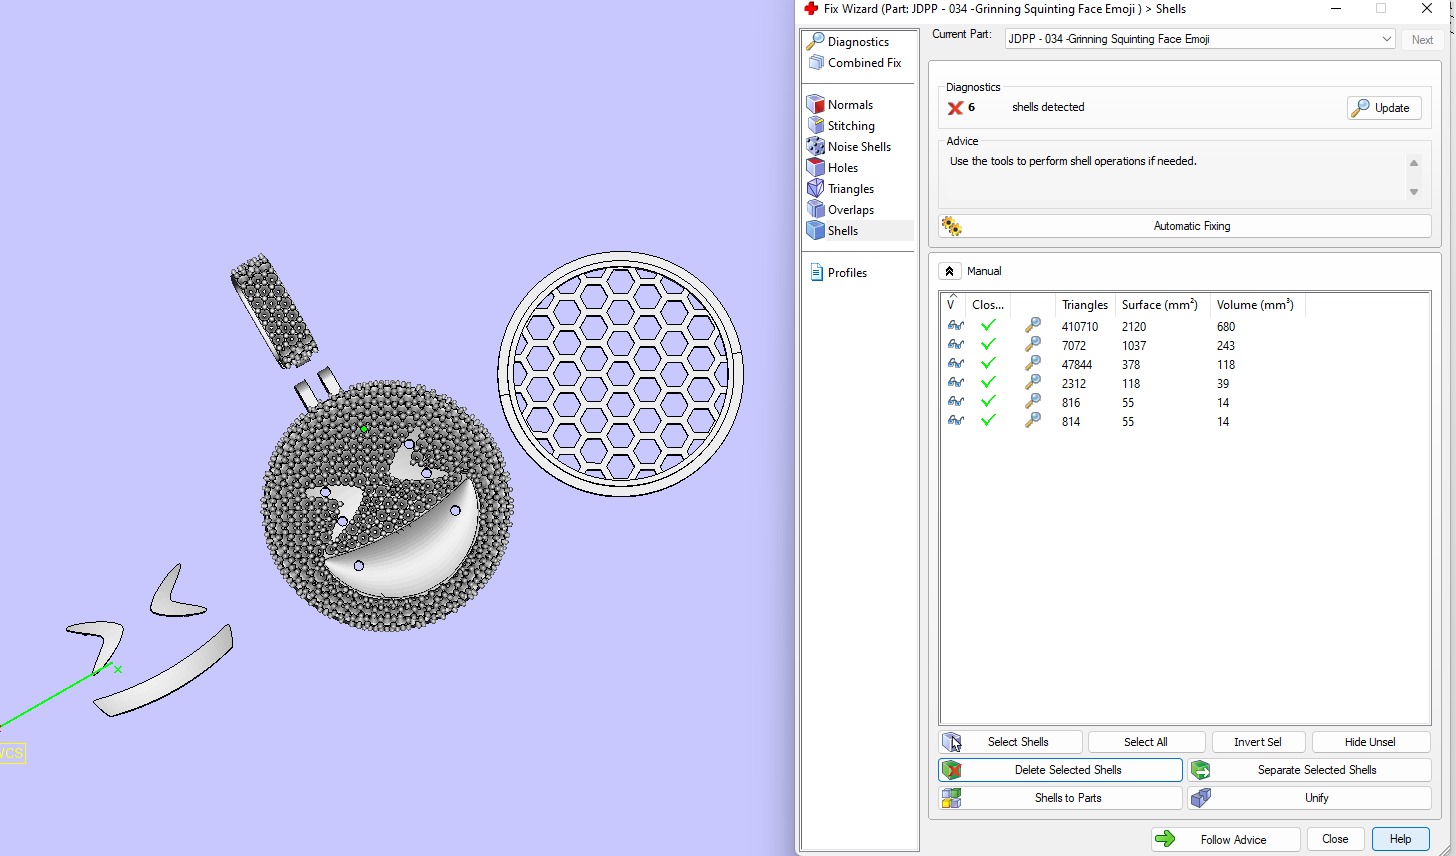Sort shells by the V visibility column
This screenshot has width=1456, height=856.
[953, 304]
